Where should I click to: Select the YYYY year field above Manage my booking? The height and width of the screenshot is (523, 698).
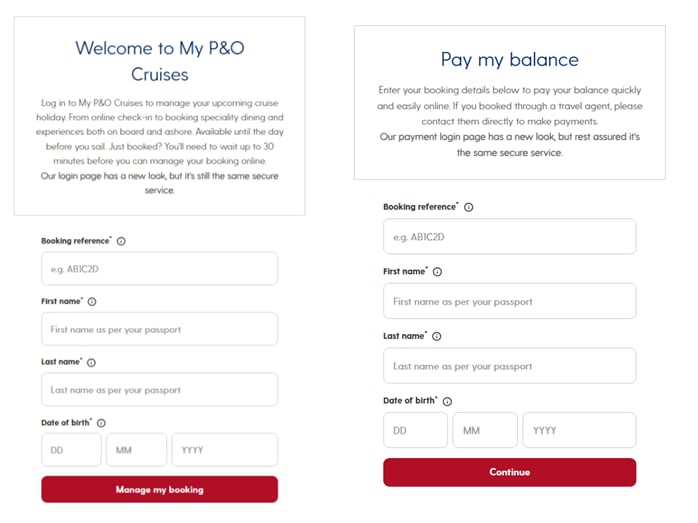(225, 450)
